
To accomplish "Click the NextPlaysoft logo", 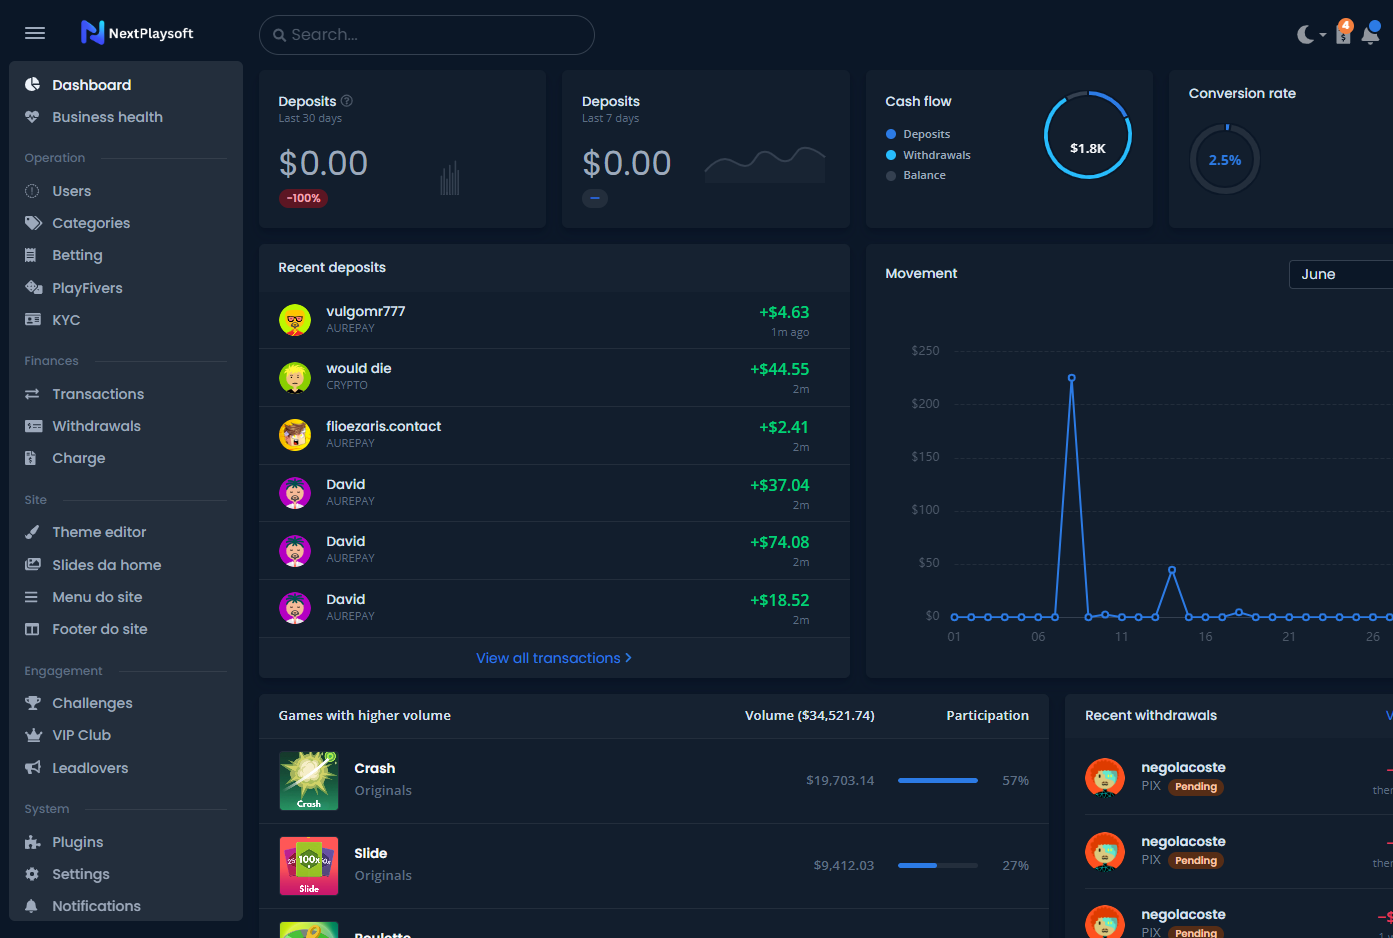I will pyautogui.click(x=137, y=33).
